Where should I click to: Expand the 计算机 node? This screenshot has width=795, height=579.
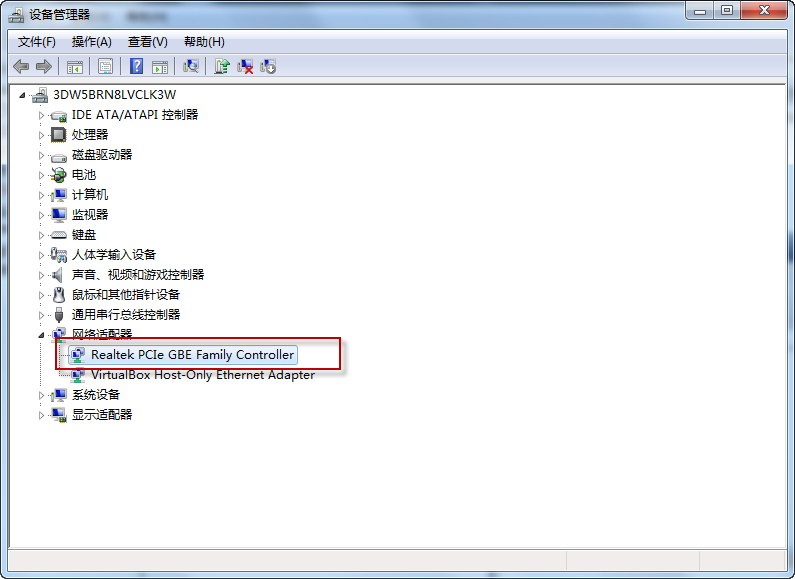[x=42, y=195]
